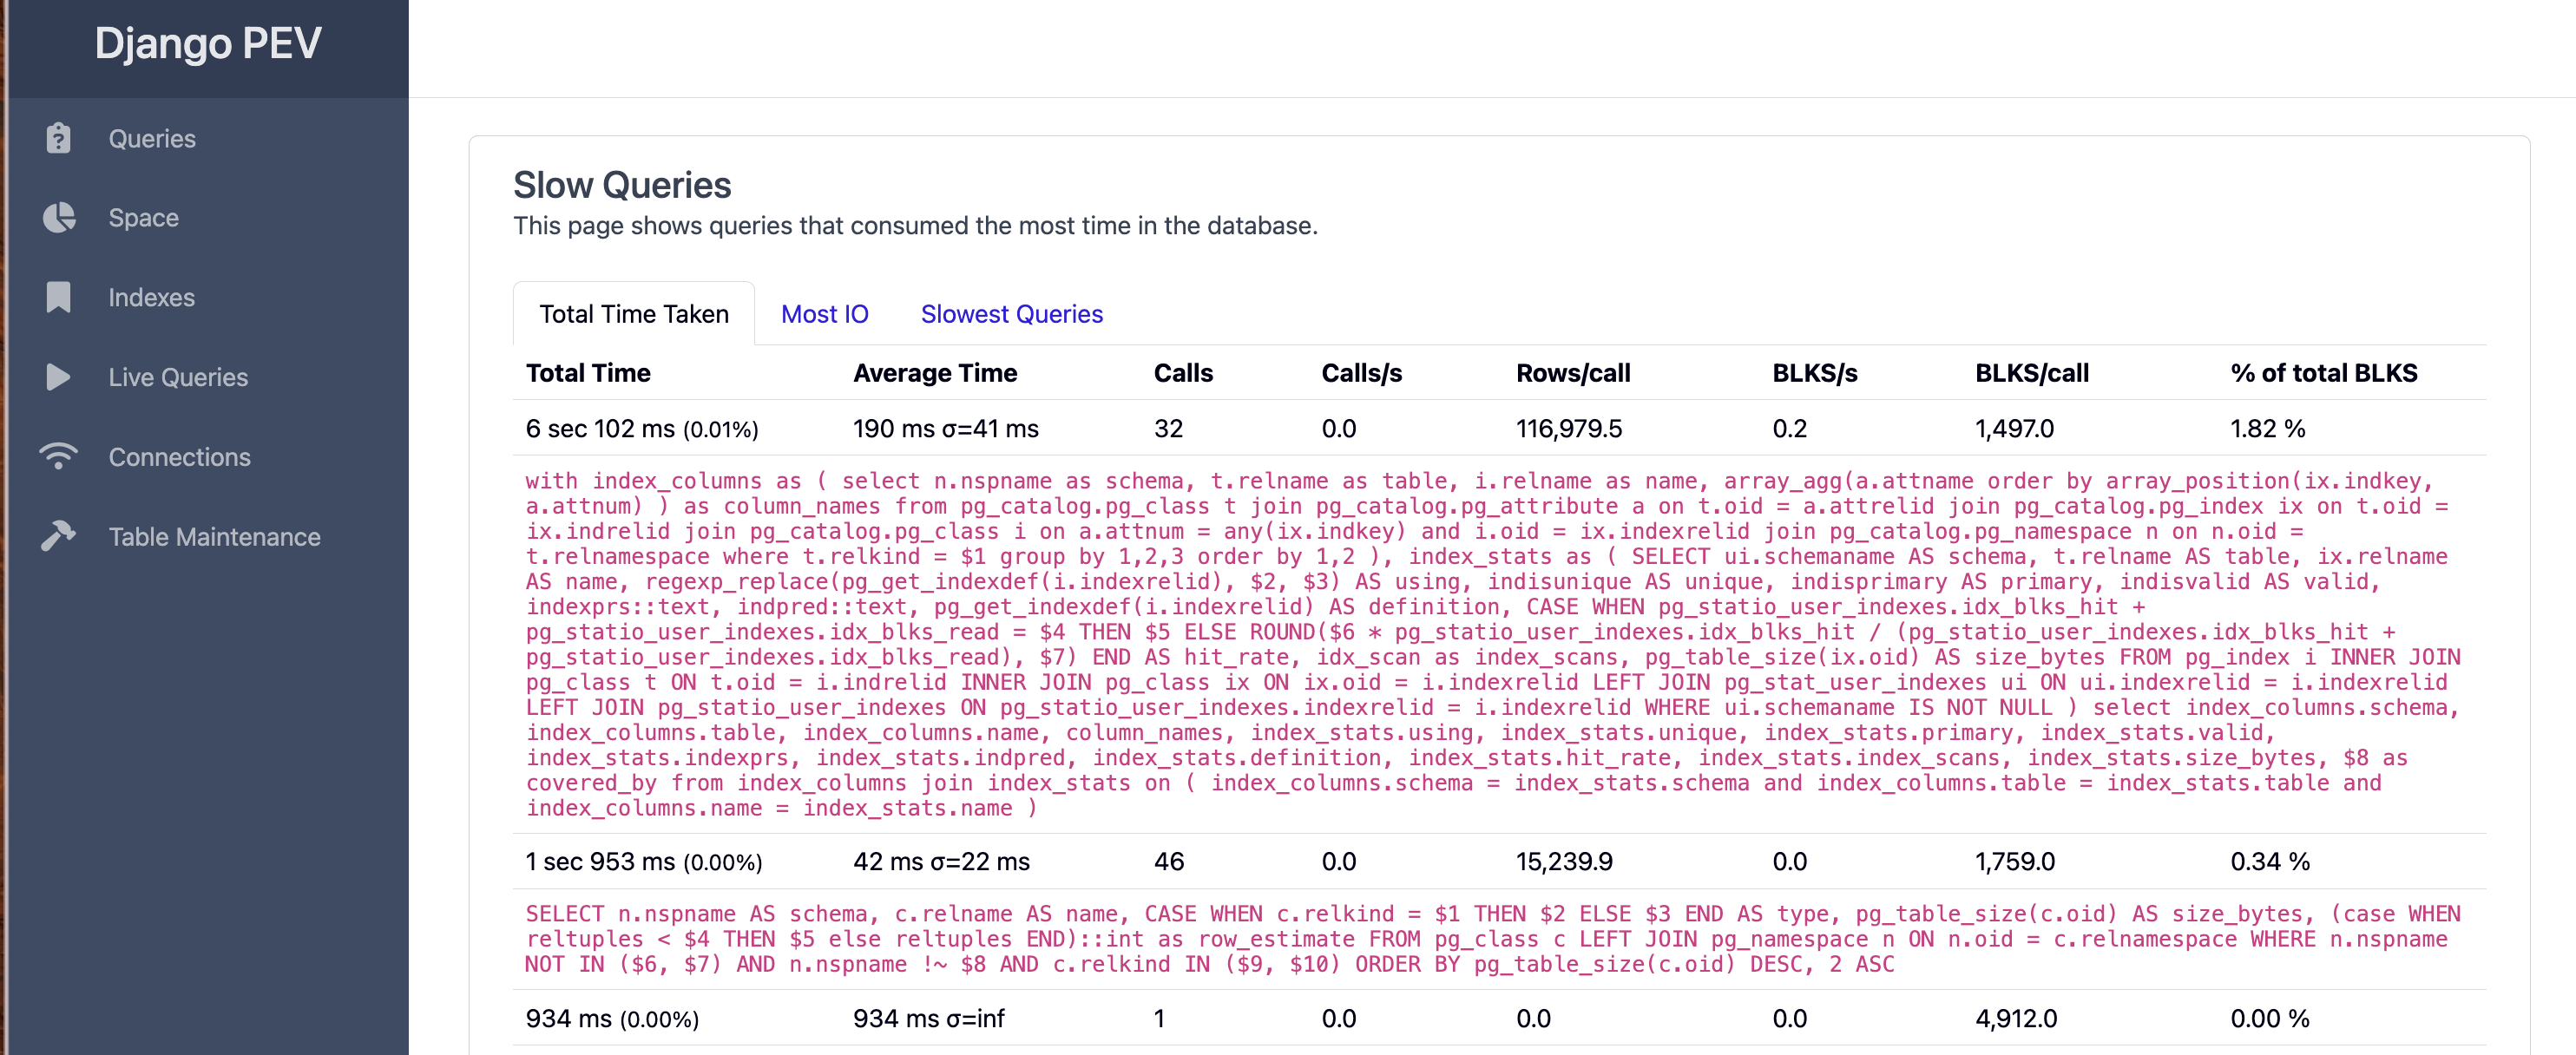Click the '42 ms σ=22 ms' cell
2576x1055 pixels.
[x=941, y=862]
